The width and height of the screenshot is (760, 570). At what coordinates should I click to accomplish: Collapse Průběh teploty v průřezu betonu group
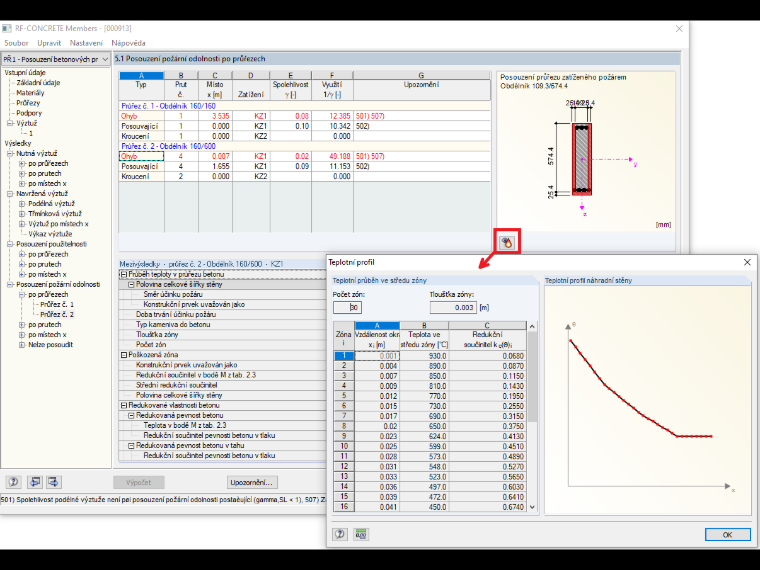click(x=124, y=274)
